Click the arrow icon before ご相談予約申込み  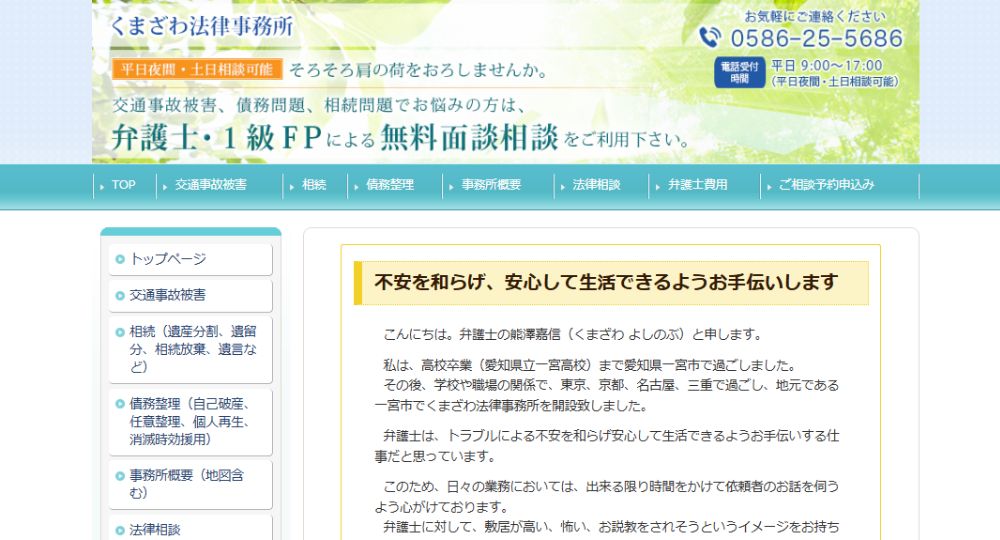click(769, 185)
